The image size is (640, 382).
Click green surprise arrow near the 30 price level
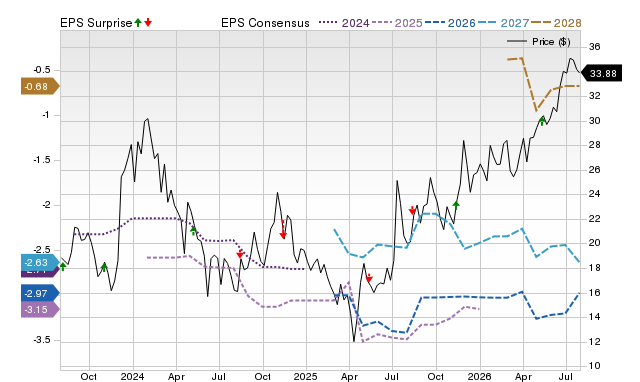[x=542, y=120]
